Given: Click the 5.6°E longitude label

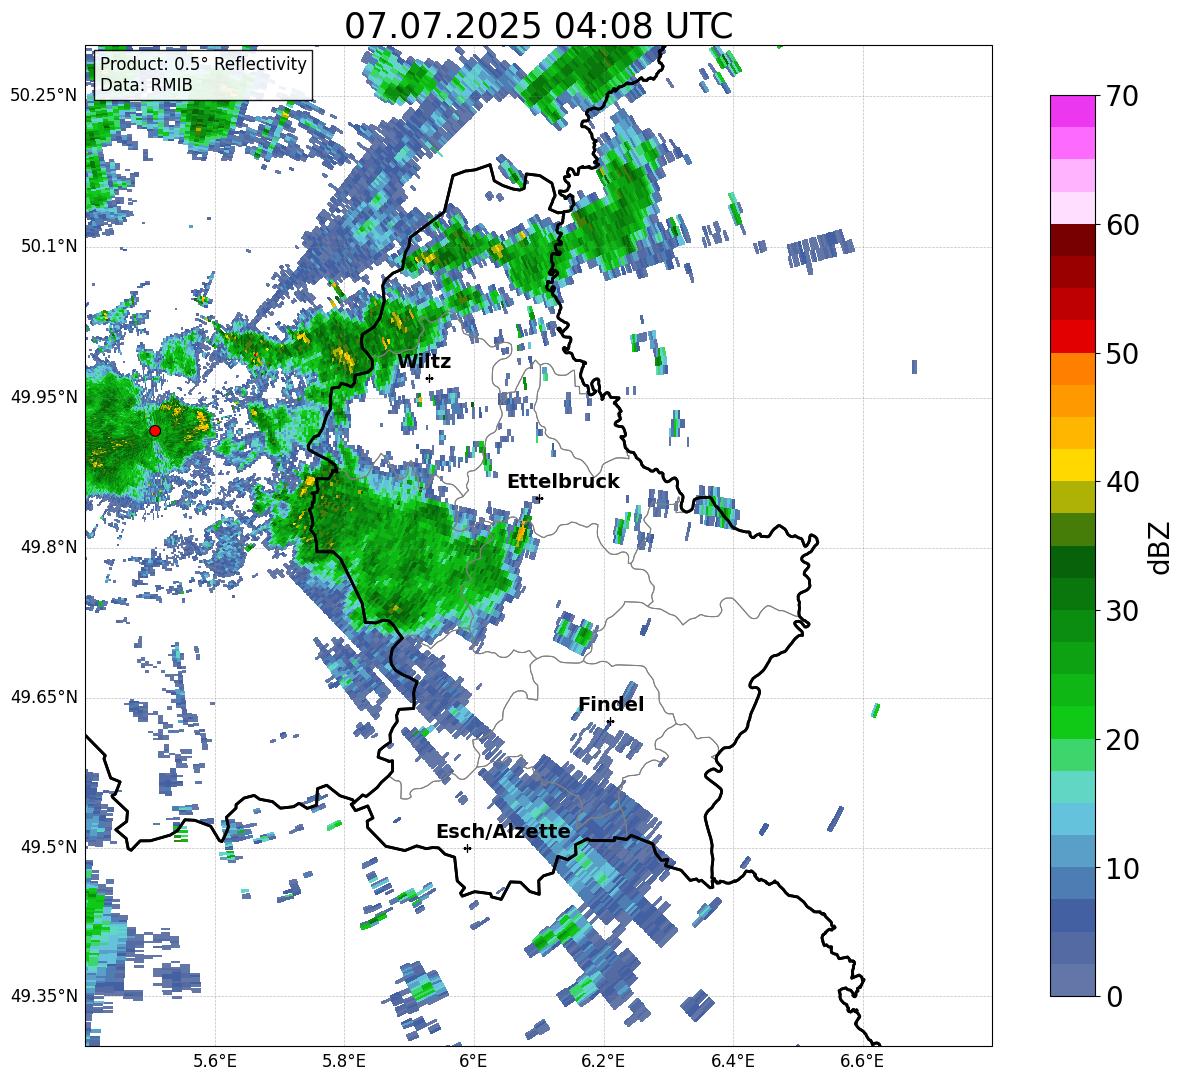Looking at the screenshot, I should click(x=215, y=1061).
